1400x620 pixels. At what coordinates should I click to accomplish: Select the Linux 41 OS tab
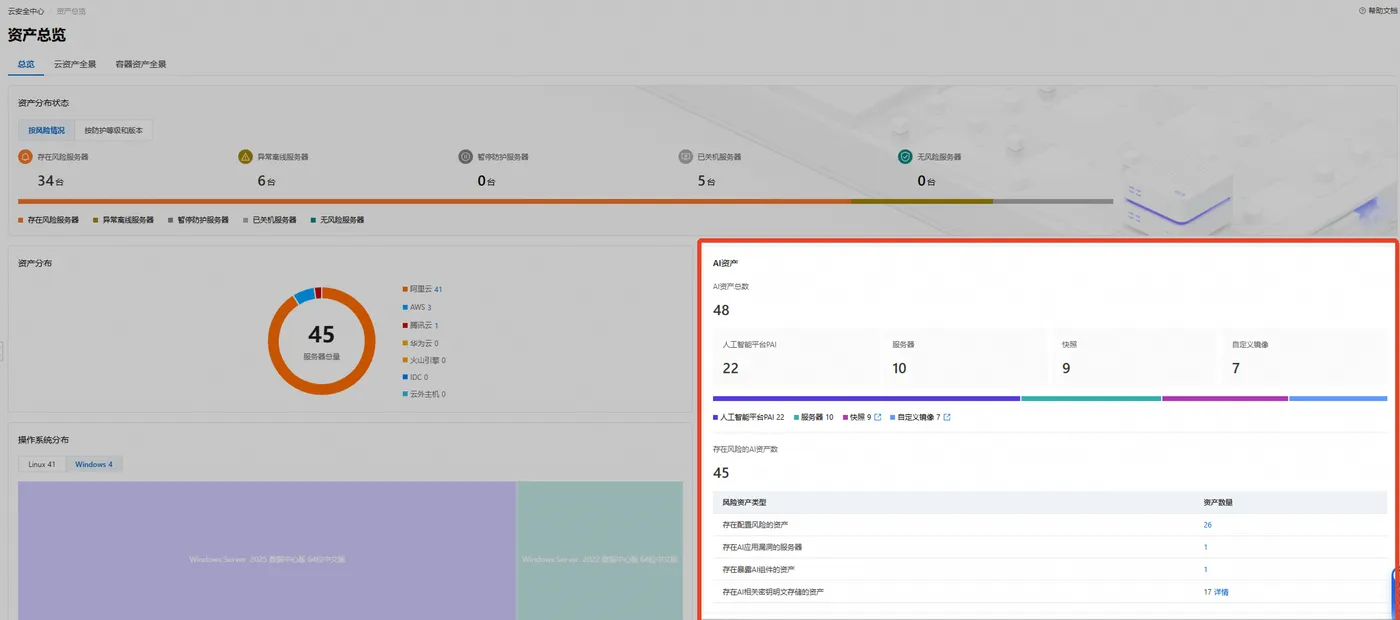[x=42, y=464]
